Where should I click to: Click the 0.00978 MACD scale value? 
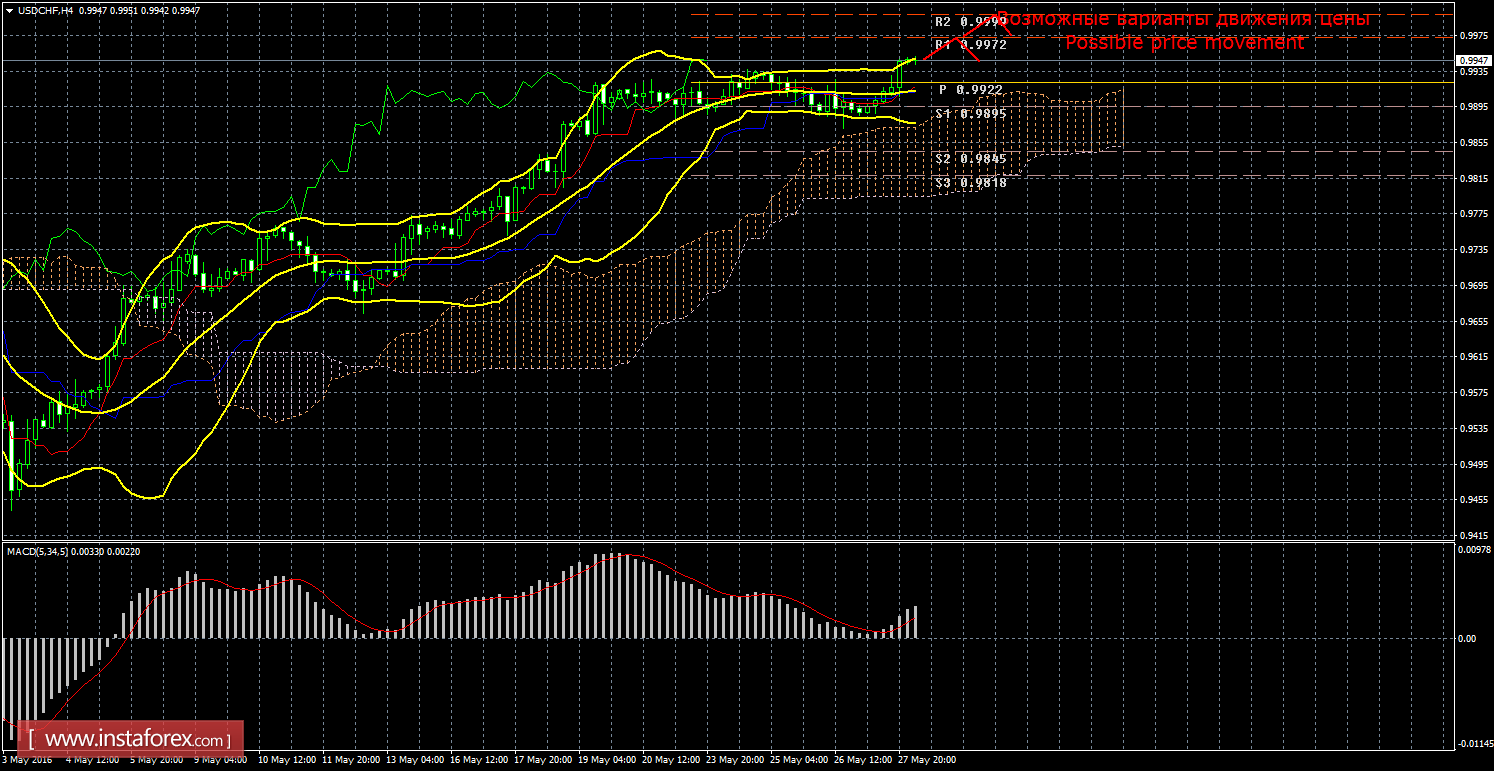pyautogui.click(x=1472, y=549)
